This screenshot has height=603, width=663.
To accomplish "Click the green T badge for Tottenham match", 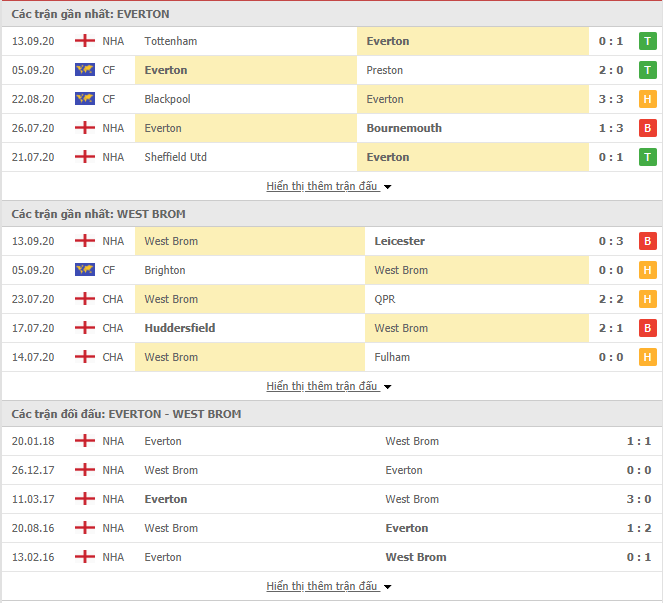I will point(647,41).
